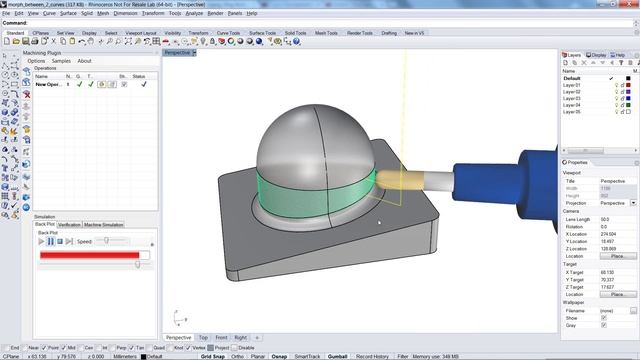Open the Display panel tab
Viewport: 640px width, 360px height.
[596, 55]
